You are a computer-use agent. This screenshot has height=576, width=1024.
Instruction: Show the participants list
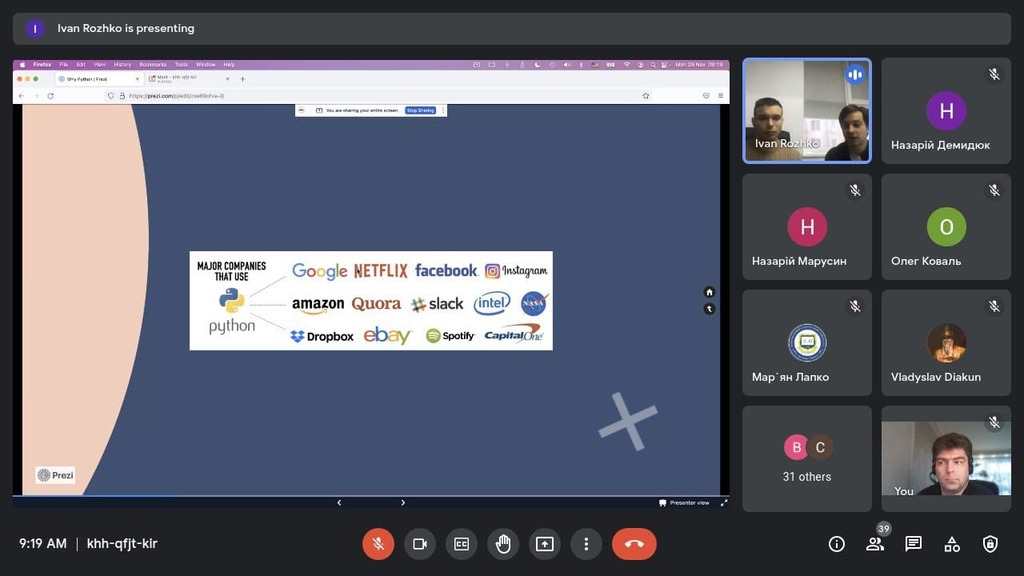click(875, 544)
